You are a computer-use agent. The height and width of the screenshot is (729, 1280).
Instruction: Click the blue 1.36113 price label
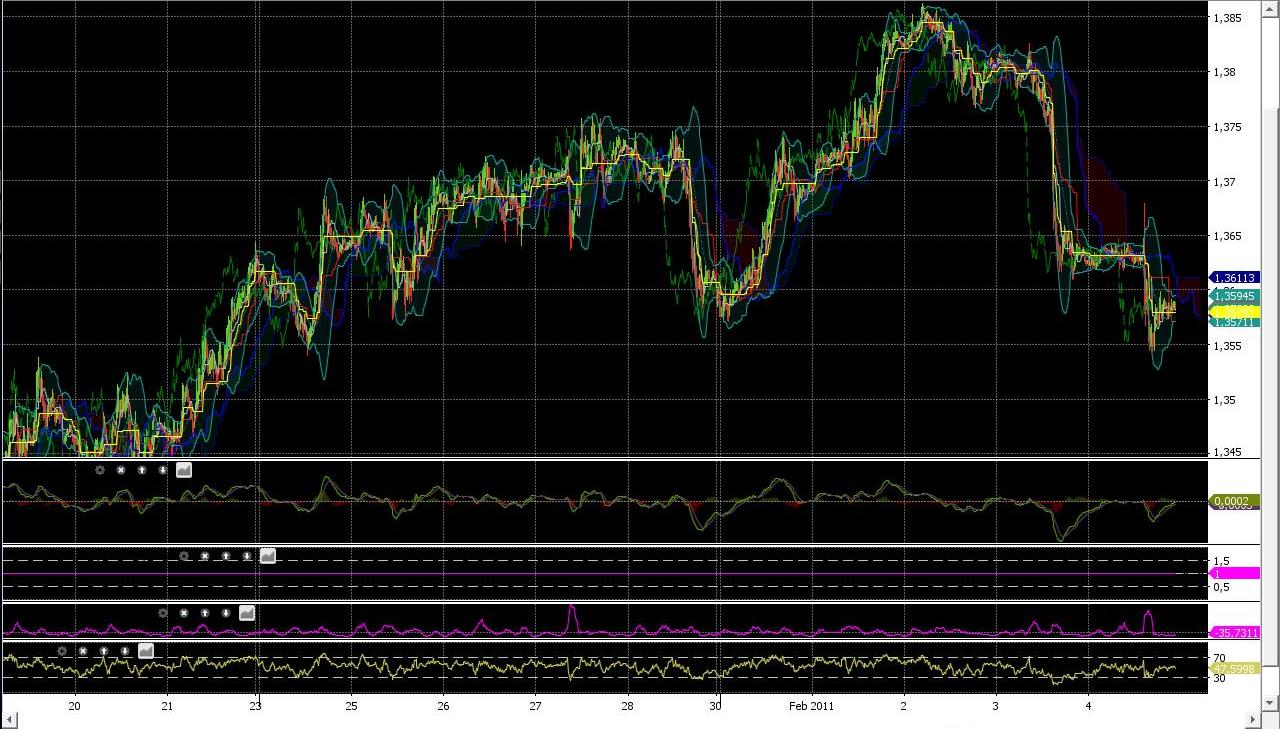[x=1233, y=278]
